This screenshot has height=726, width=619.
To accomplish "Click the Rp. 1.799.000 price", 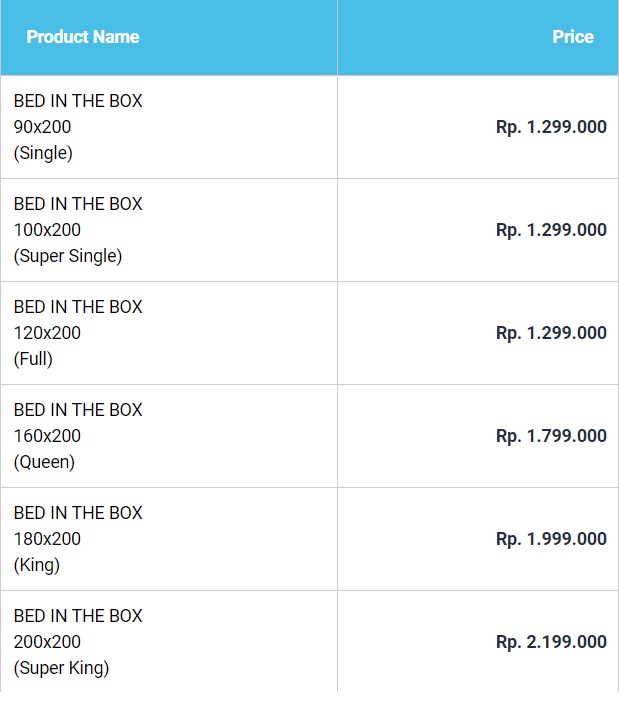I will [551, 436].
